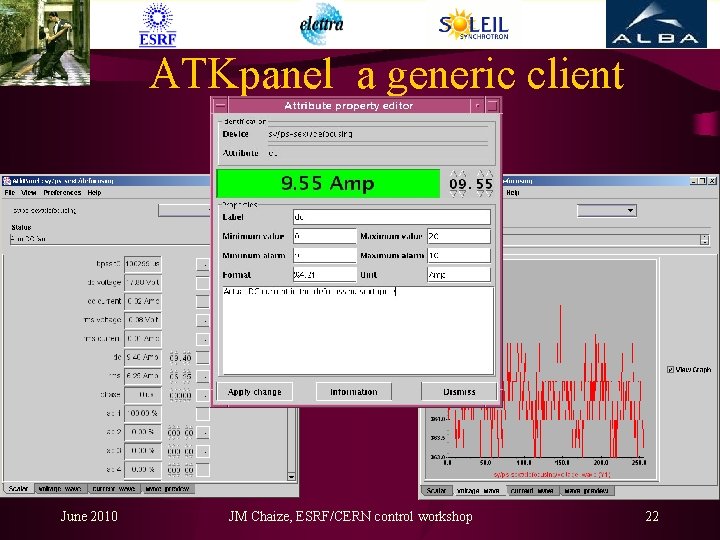
Task: Click the status spinner arrows in right ATKPanel
Action: (705, 239)
